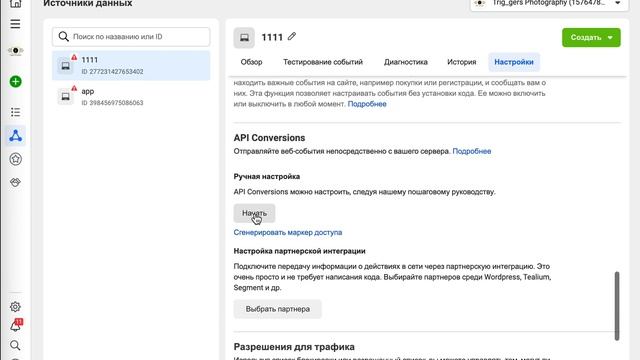640x360 pixels.
Task: Select the app data source in list
Action: pos(131,96)
